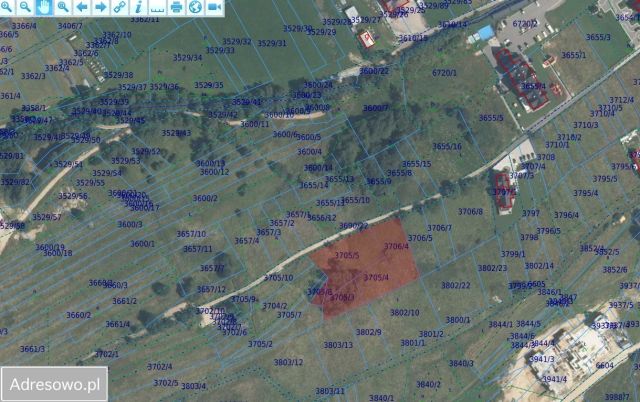
Task: Click parcel label 3657/12
Action: [211, 289]
